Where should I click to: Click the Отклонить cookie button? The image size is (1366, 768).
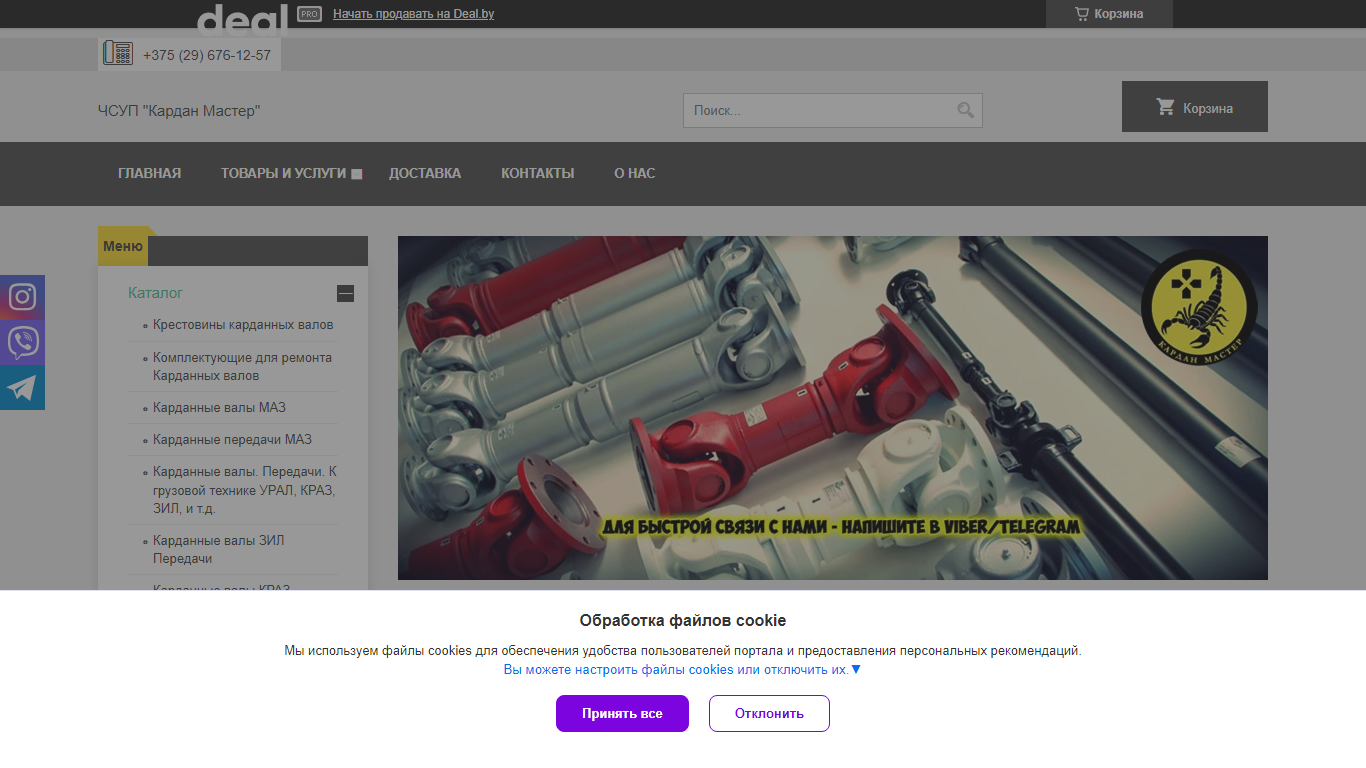tap(769, 713)
